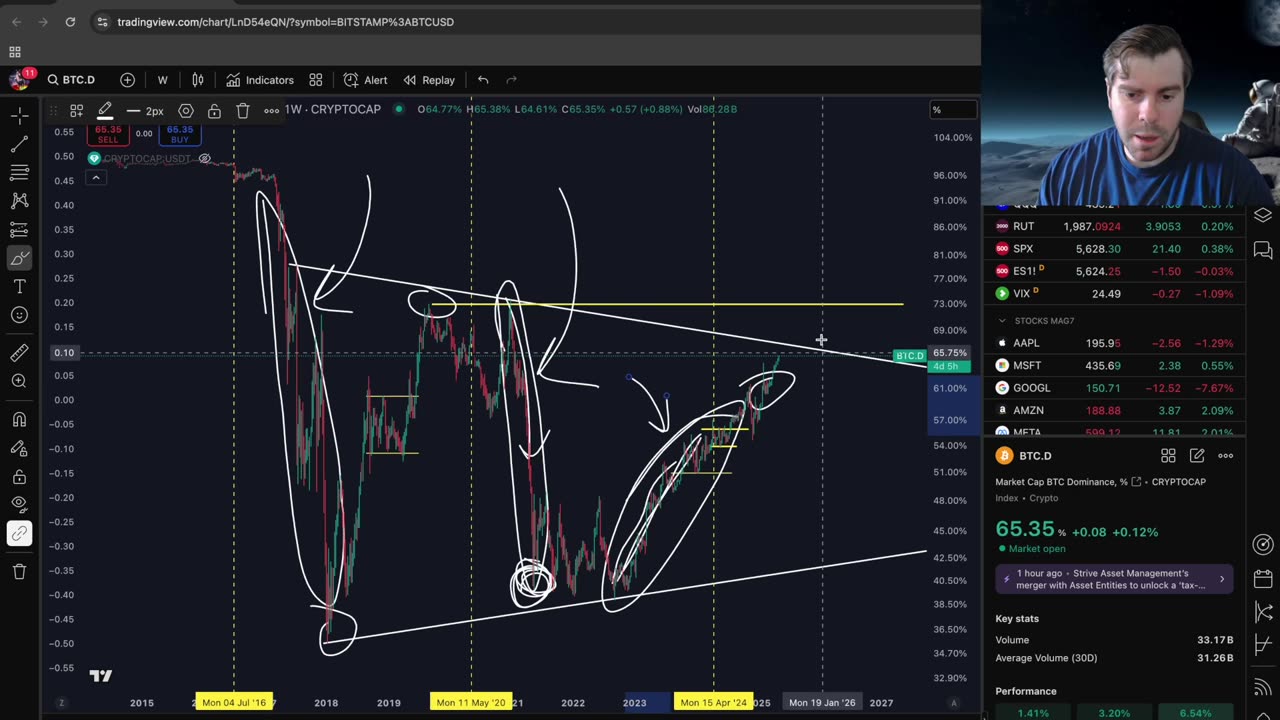This screenshot has width=1280, height=720.
Task: Click the 65.35 BUY button
Action: [180, 134]
